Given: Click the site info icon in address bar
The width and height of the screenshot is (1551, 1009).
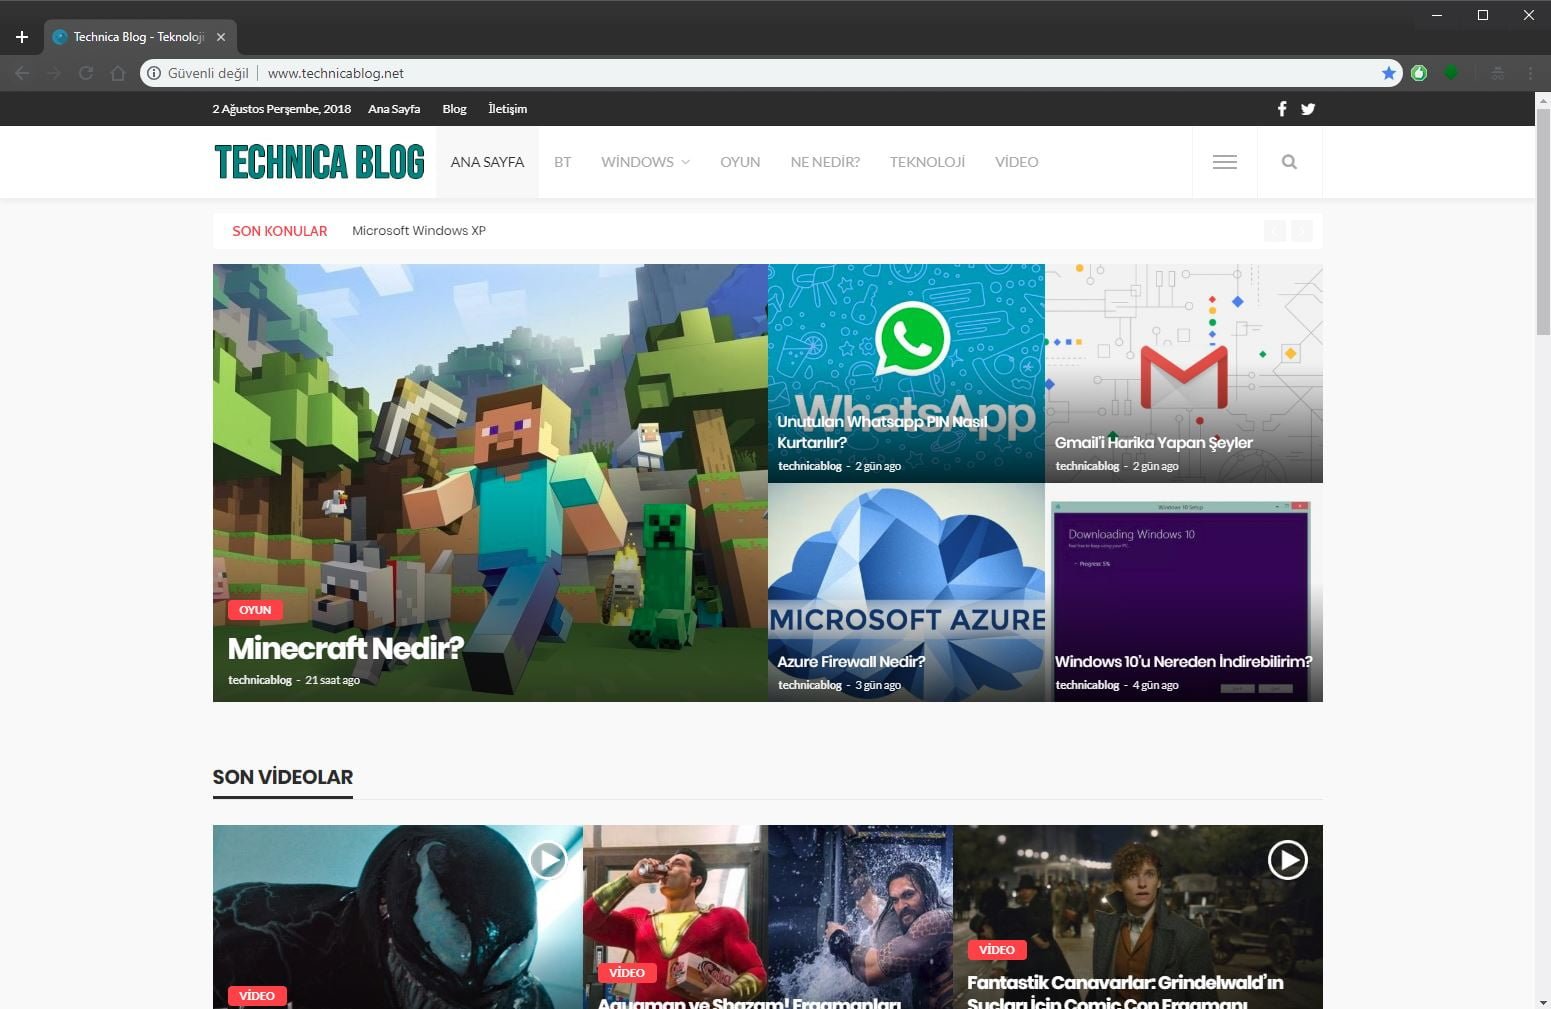Looking at the screenshot, I should click(154, 73).
